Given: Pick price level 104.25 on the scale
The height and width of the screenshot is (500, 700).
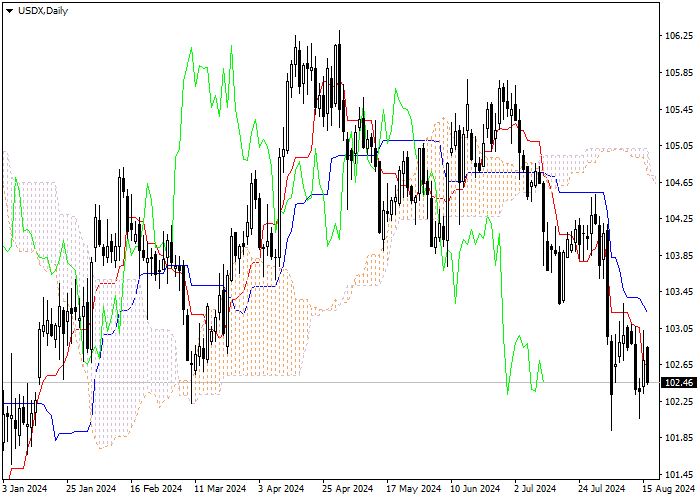Looking at the screenshot, I should [679, 219].
